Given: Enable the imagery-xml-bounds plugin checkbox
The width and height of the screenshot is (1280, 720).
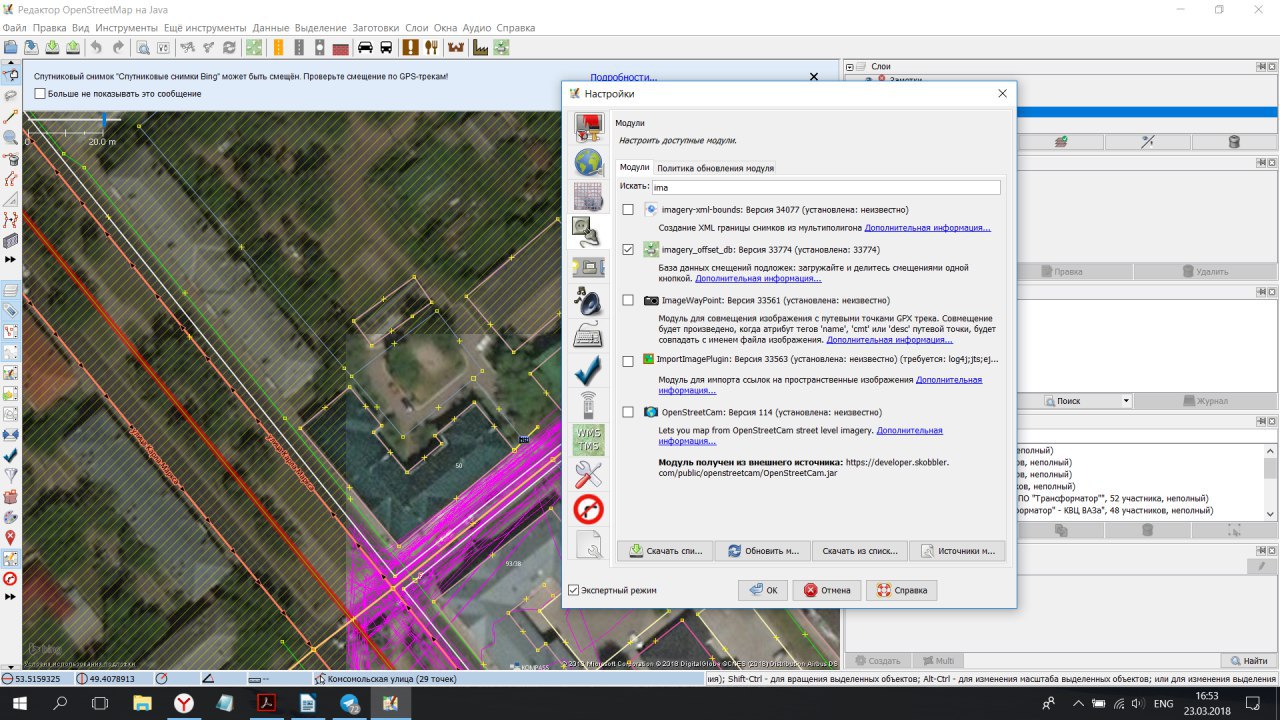Looking at the screenshot, I should (x=628, y=210).
